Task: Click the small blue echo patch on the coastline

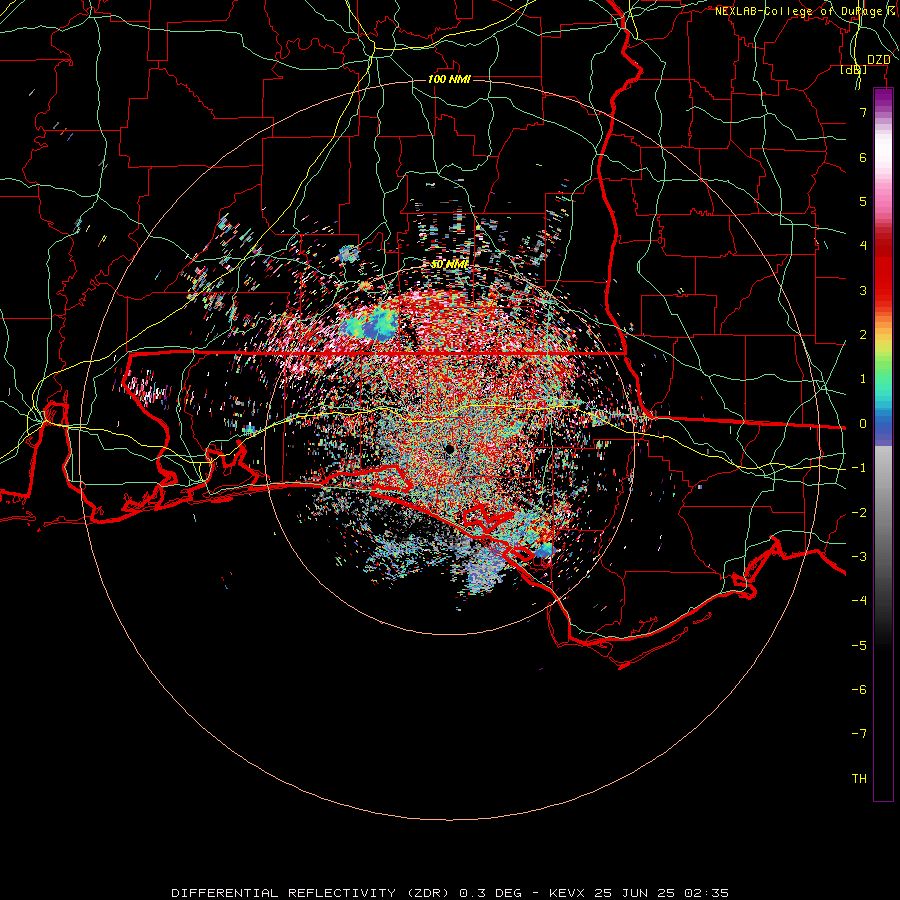Action: [x=544, y=550]
